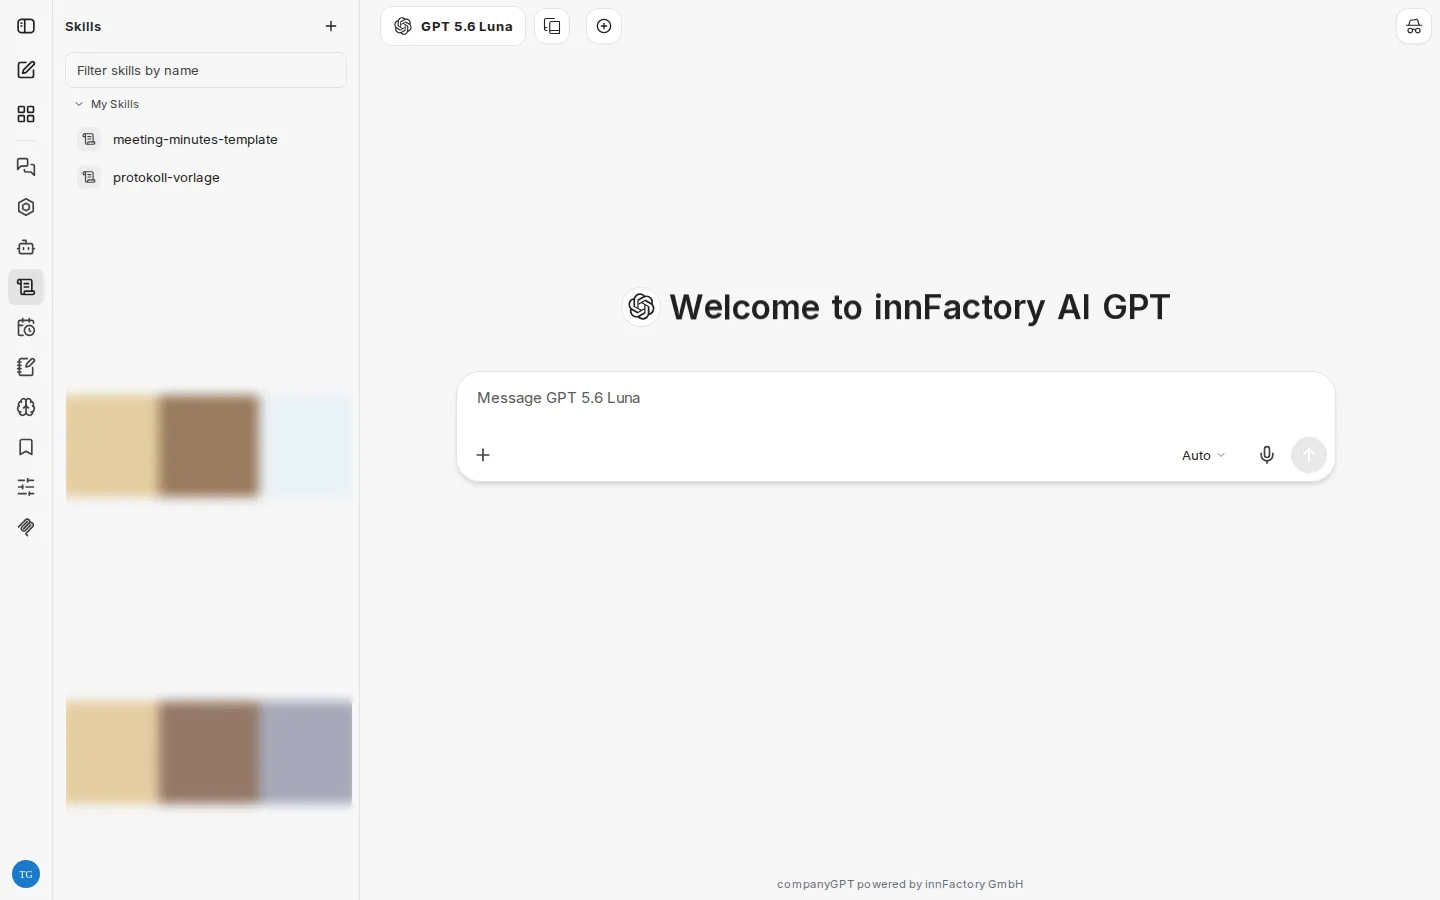Screen dimensions: 1440x900
Task: Click the Filter skills by name field
Action: (206, 70)
